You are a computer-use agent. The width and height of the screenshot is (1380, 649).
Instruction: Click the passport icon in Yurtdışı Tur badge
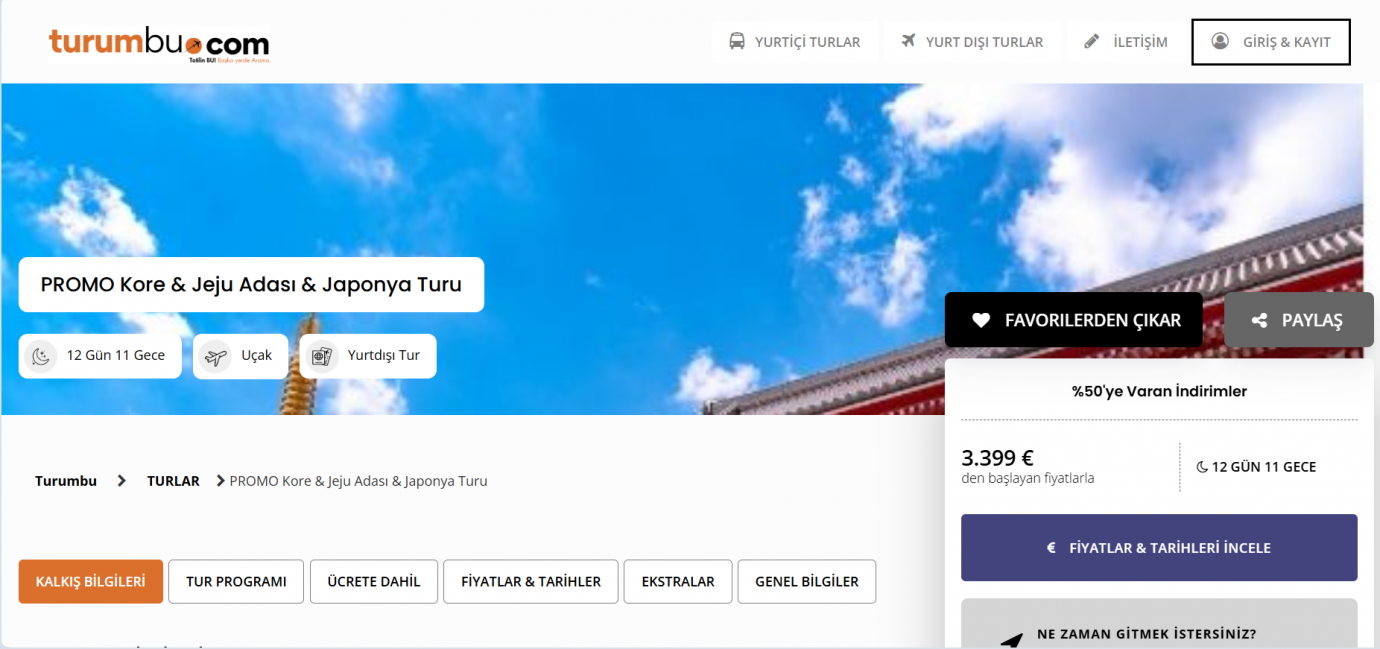coord(321,356)
